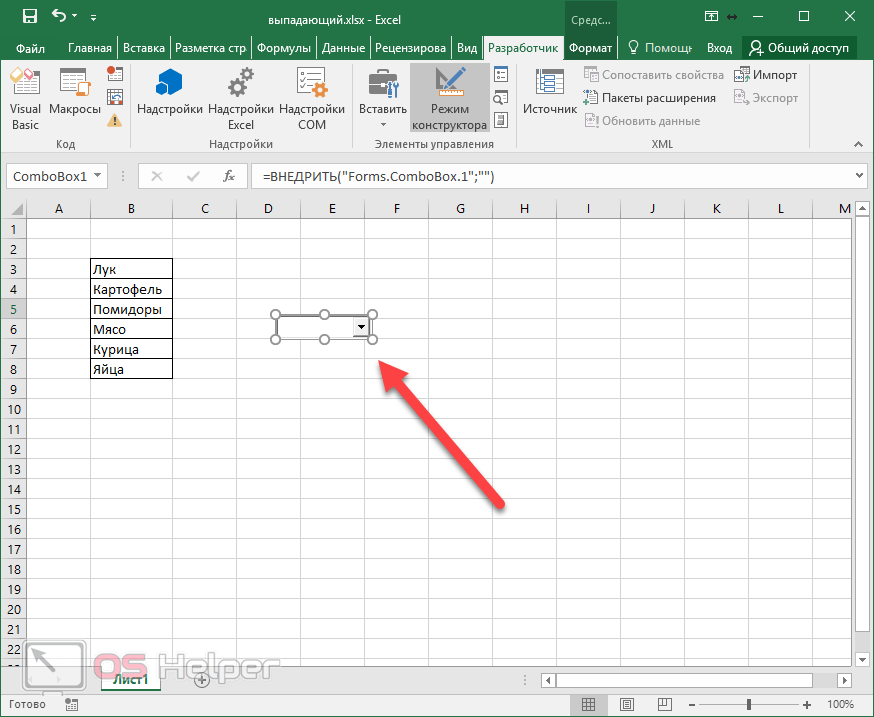This screenshot has height=717, width=874.
Task: Open Надстройки add-ins dialog
Action: (x=170, y=99)
